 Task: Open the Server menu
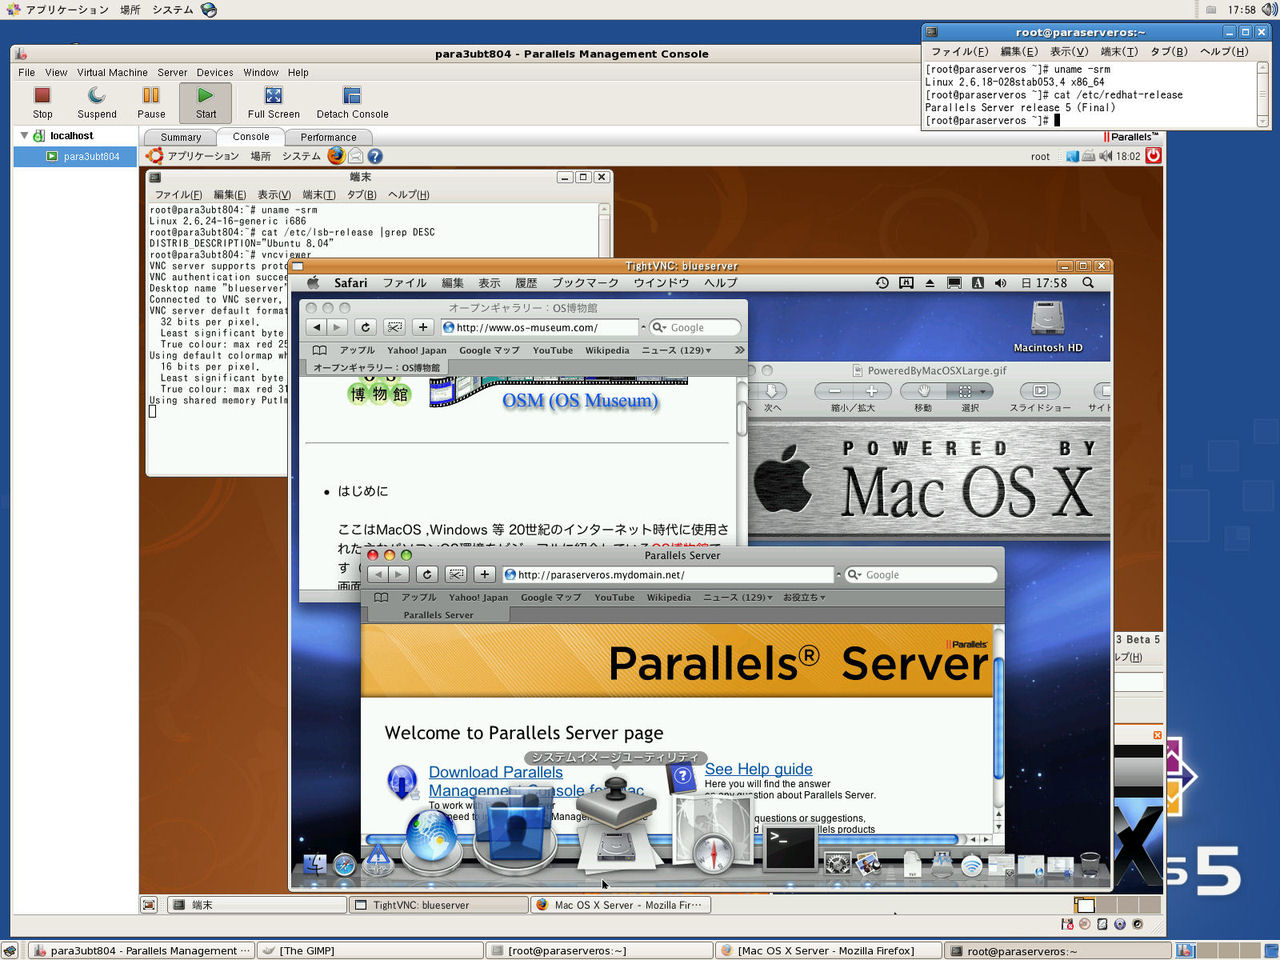172,72
